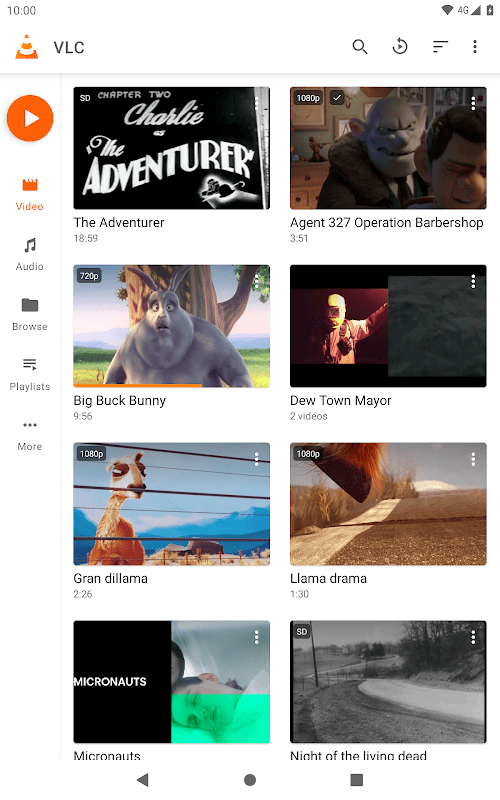Tap the Android back navigation button

tap(143, 780)
